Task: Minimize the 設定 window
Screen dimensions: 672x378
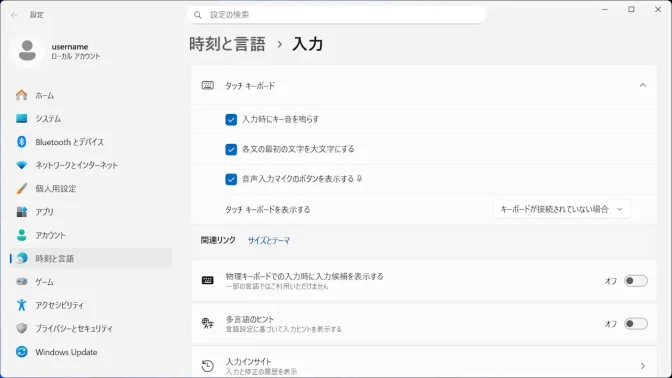Action: click(x=605, y=9)
